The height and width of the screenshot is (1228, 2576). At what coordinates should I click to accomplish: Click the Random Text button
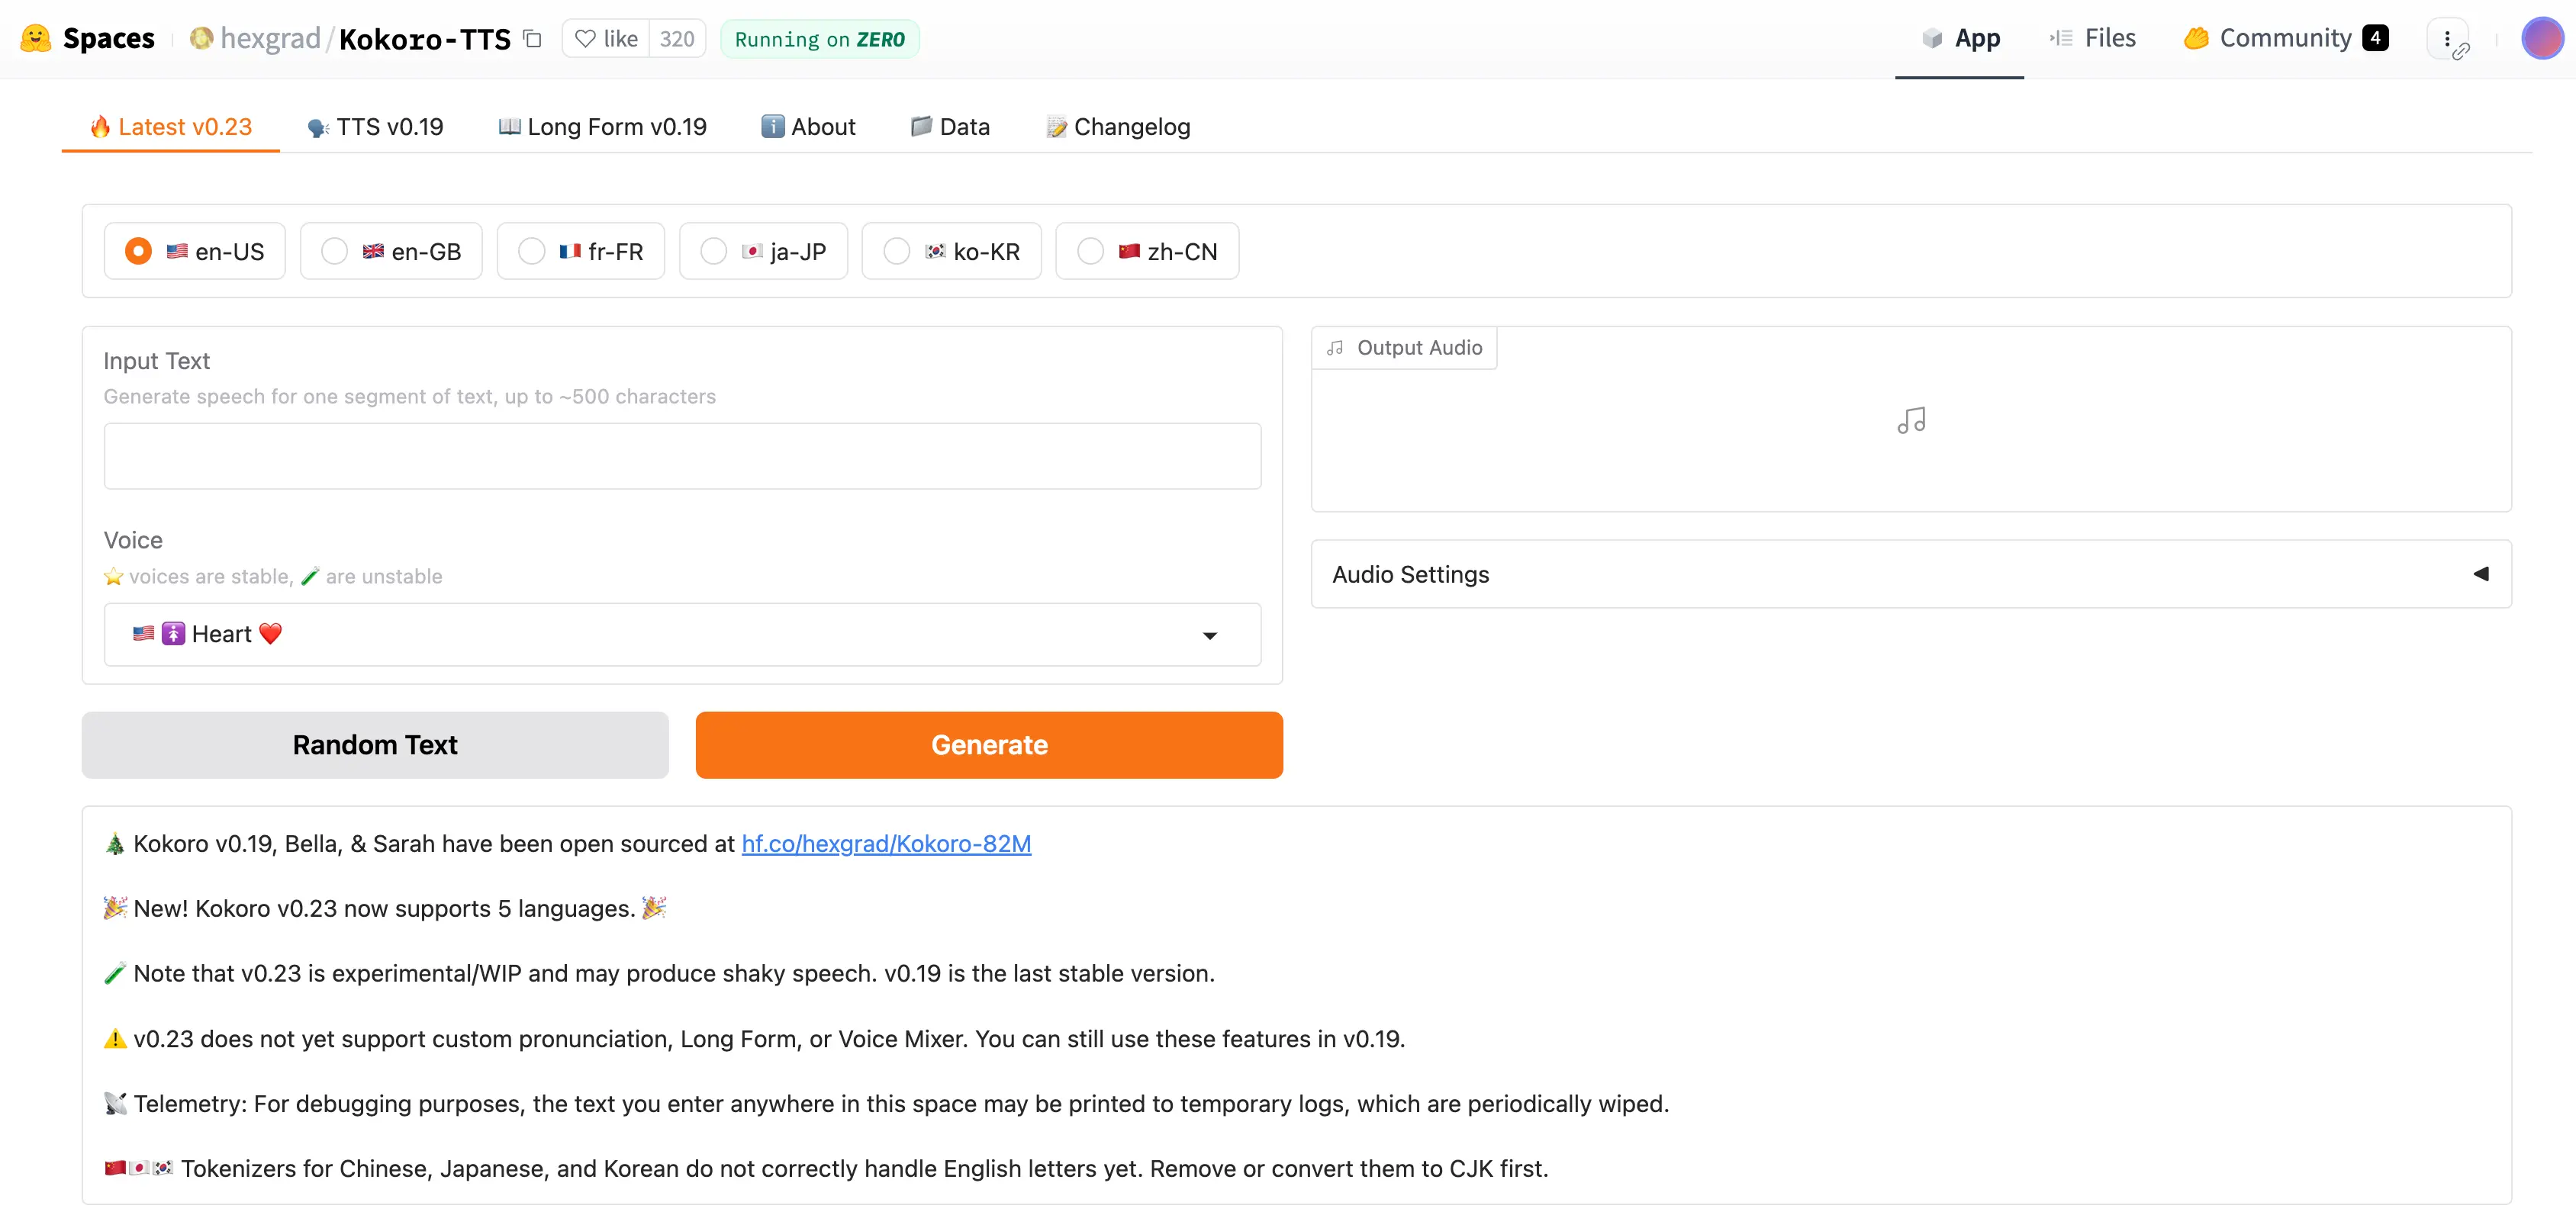pos(375,744)
